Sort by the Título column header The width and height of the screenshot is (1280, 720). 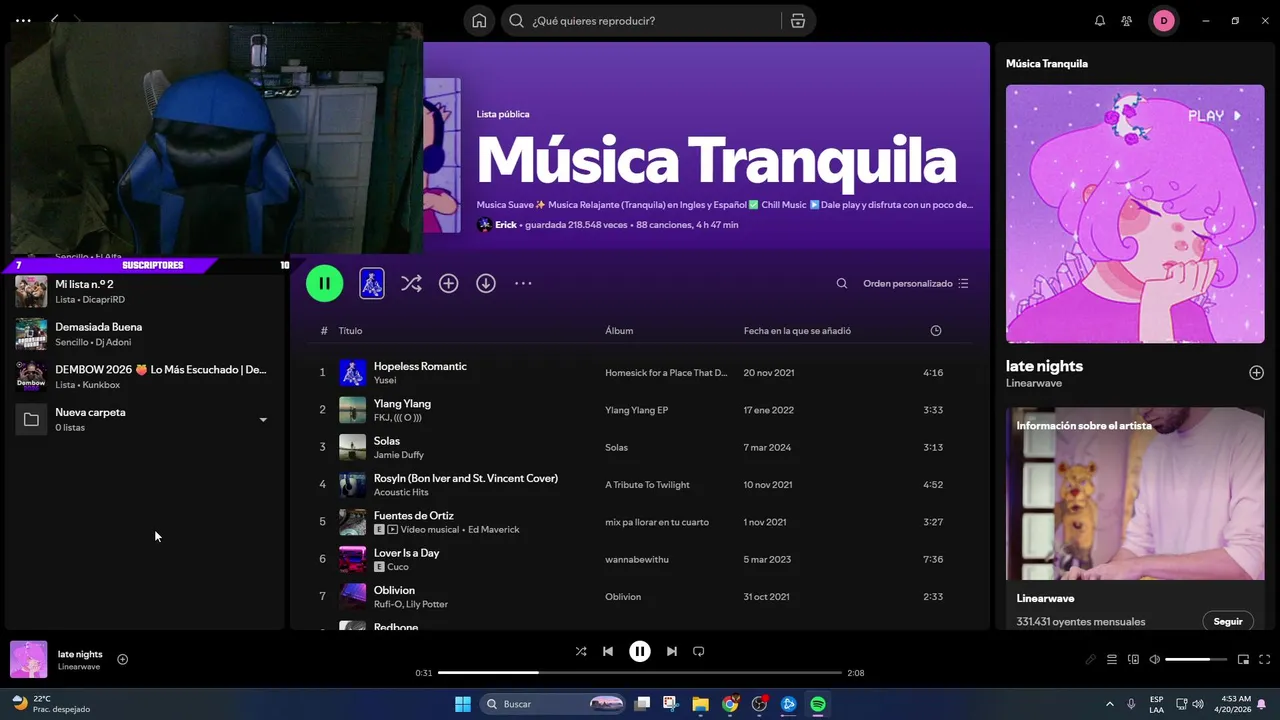click(350, 331)
